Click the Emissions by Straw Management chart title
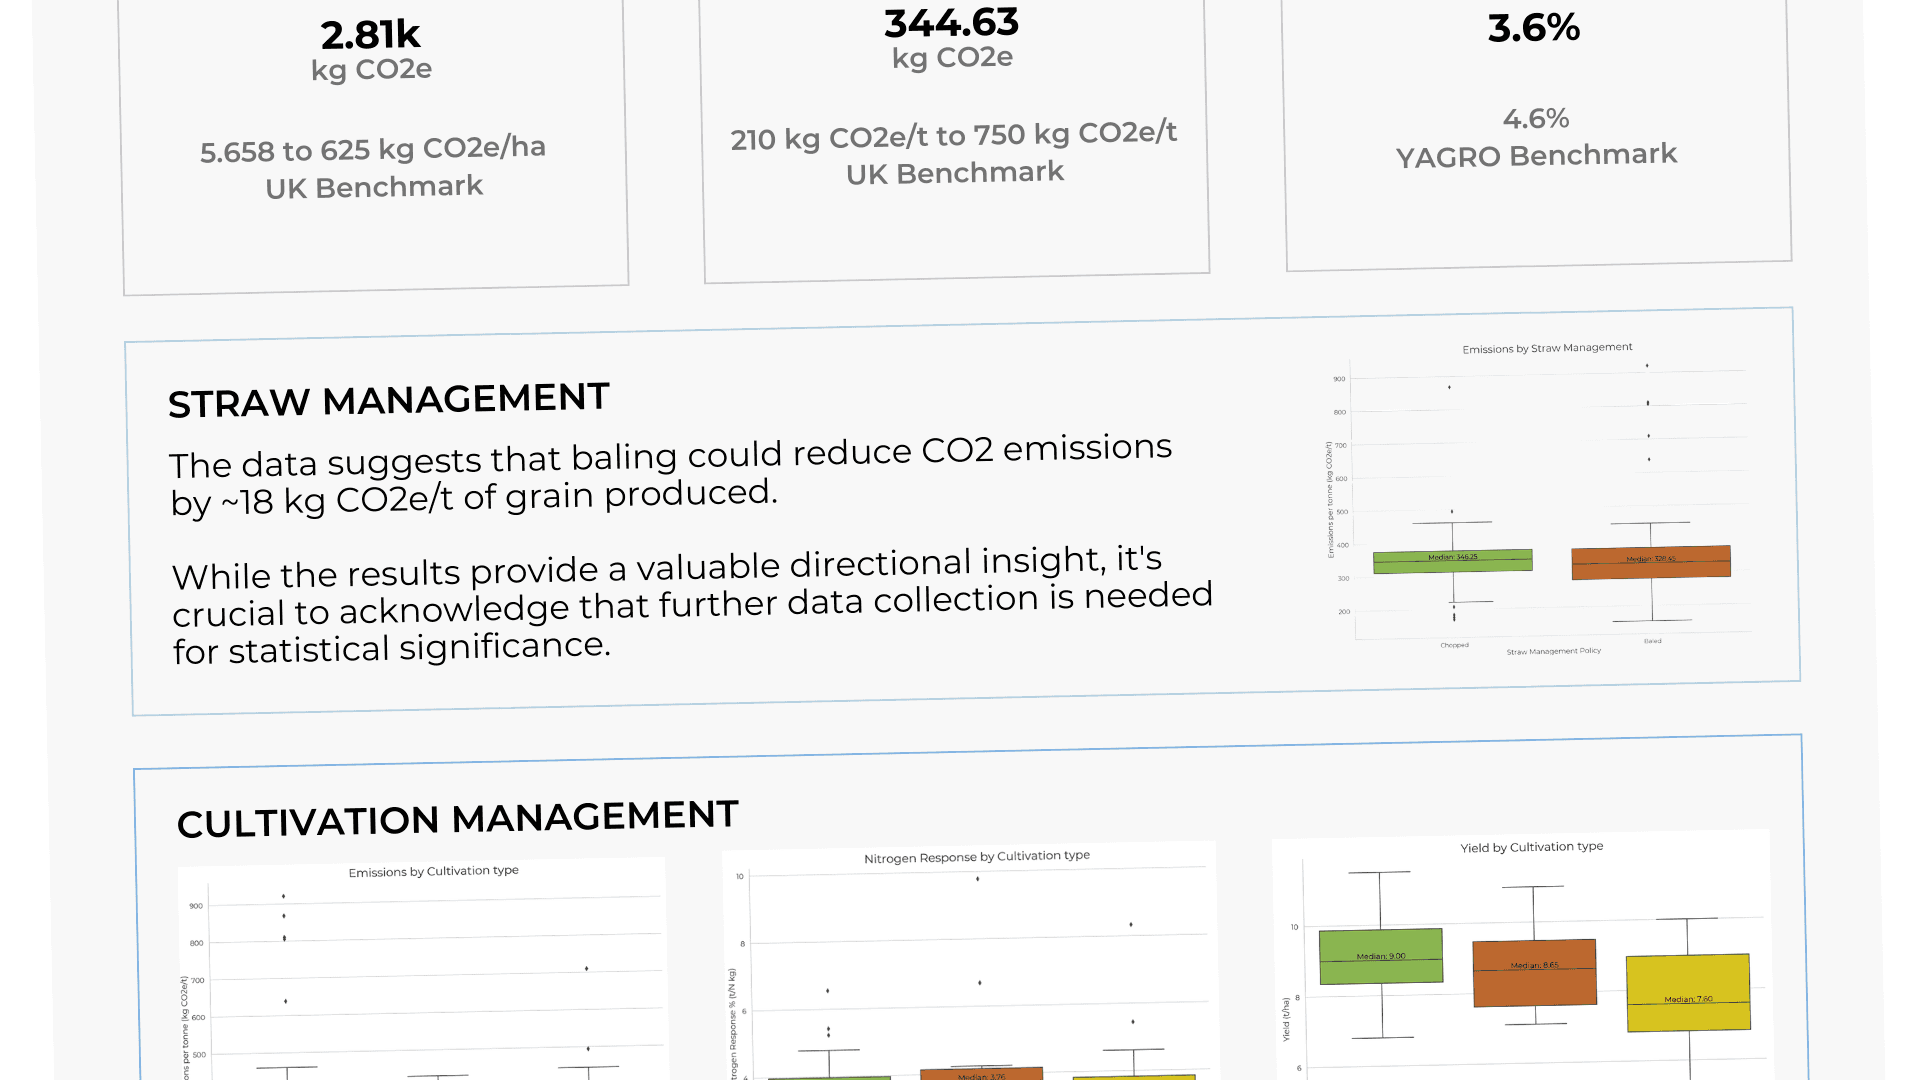Viewport: 1920px width, 1080px height. [x=1547, y=348]
